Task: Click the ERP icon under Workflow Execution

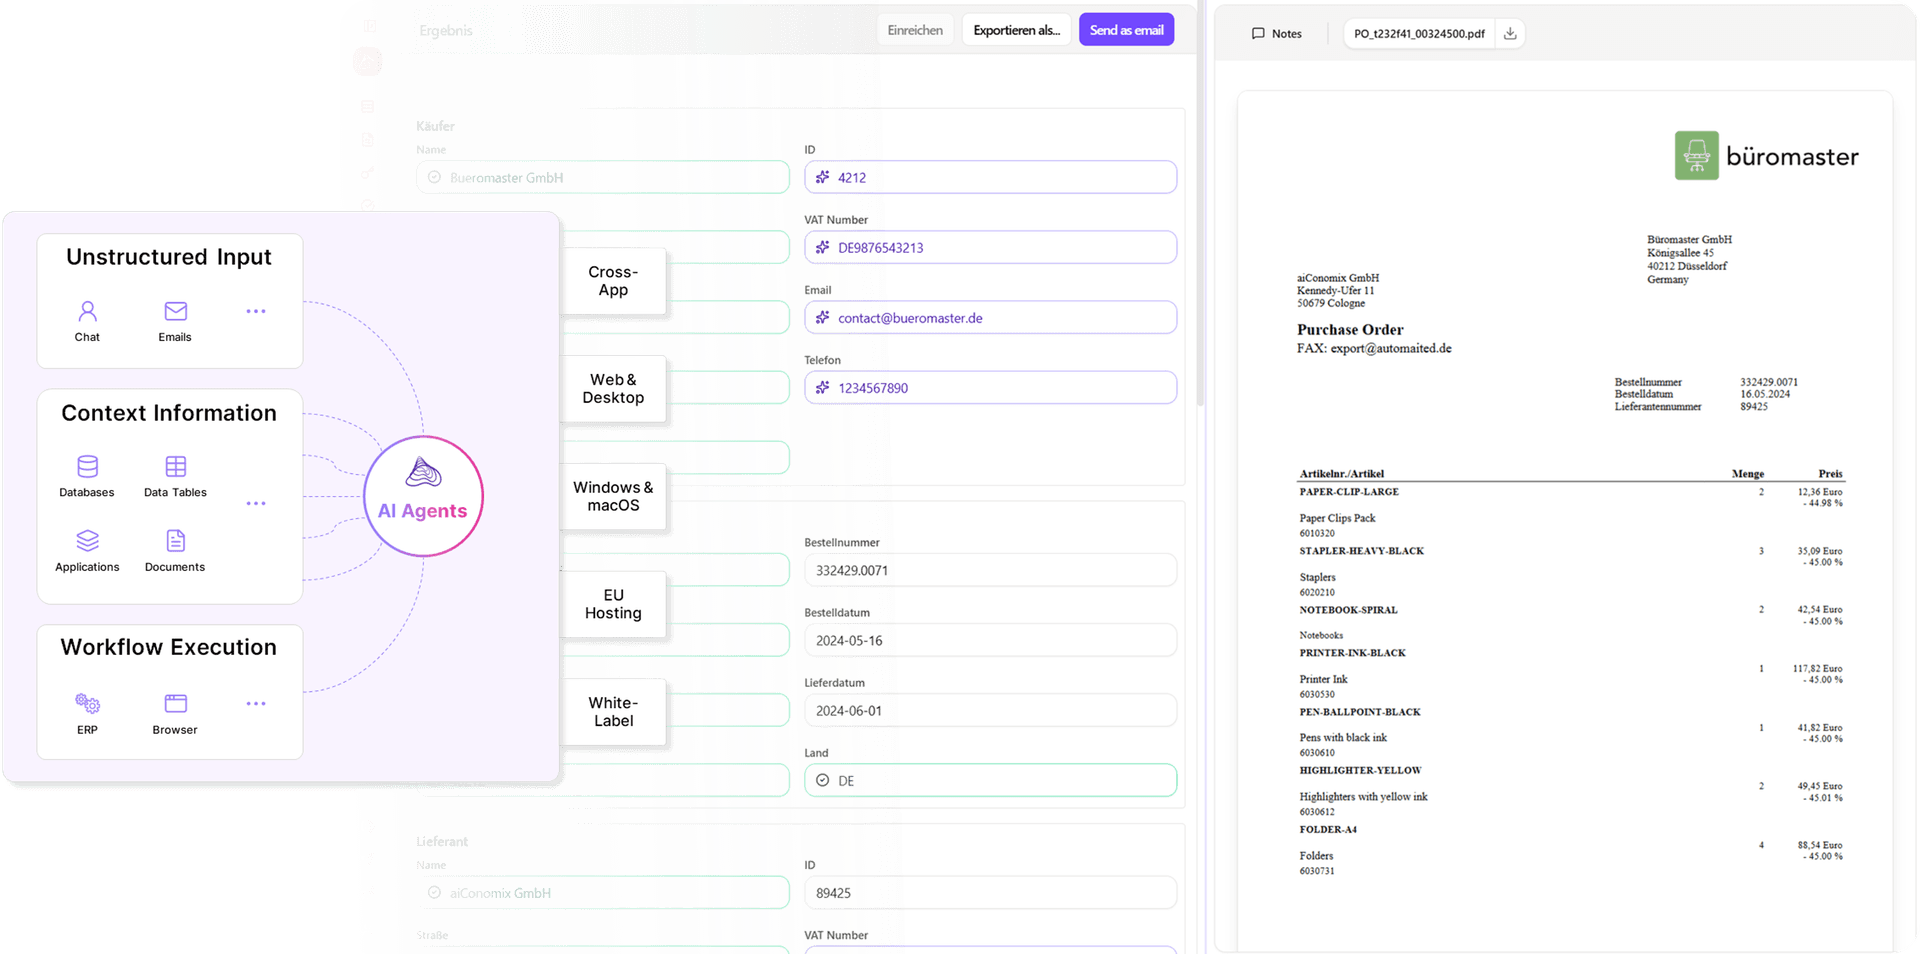Action: click(87, 704)
